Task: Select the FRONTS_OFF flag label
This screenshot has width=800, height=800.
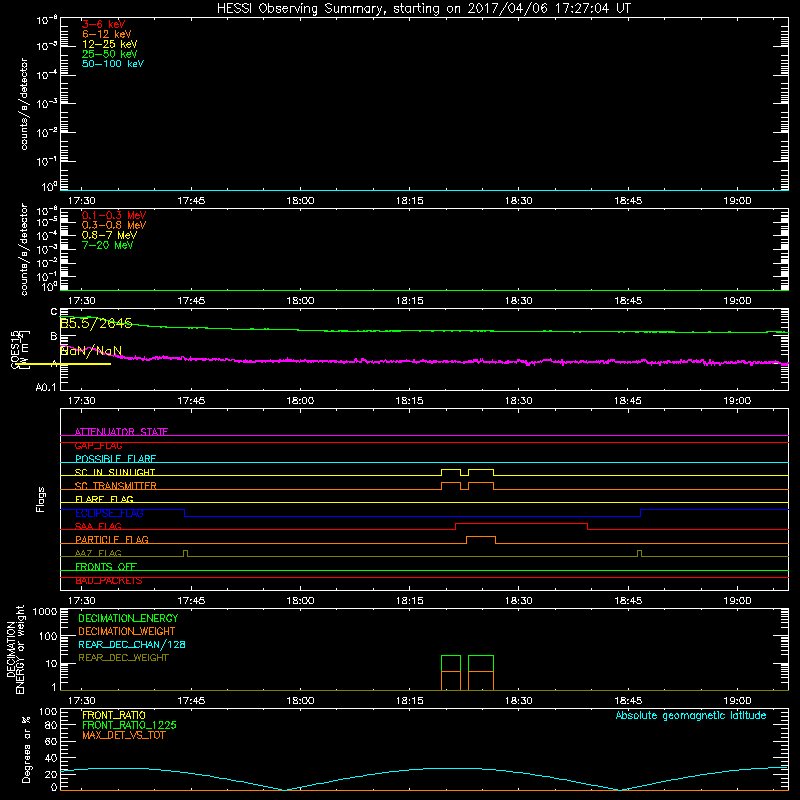Action: [x=106, y=567]
